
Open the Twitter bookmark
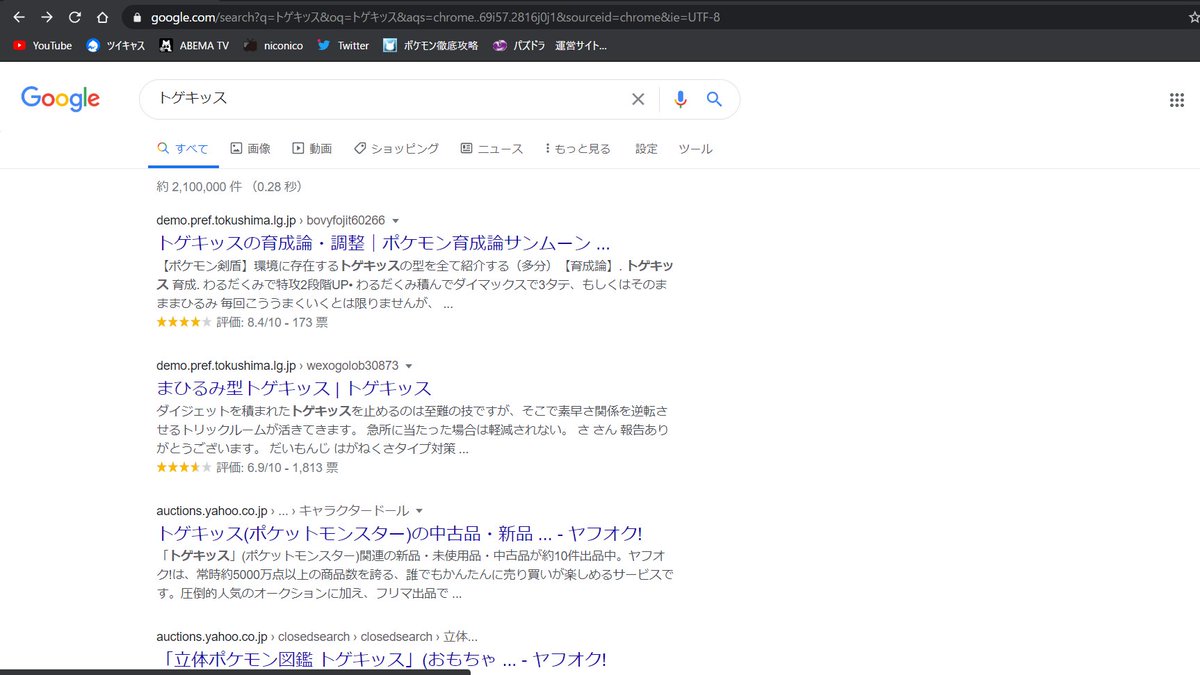point(343,45)
